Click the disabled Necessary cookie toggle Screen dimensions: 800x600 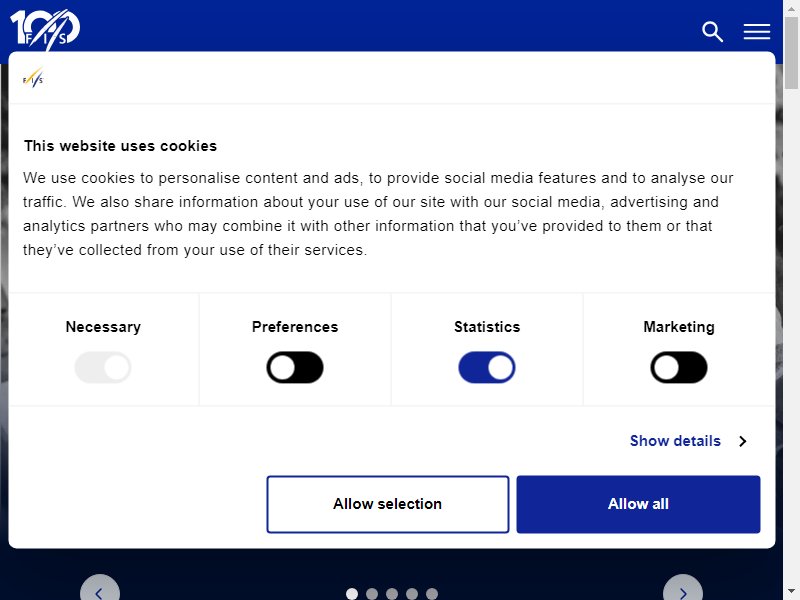[x=103, y=367]
